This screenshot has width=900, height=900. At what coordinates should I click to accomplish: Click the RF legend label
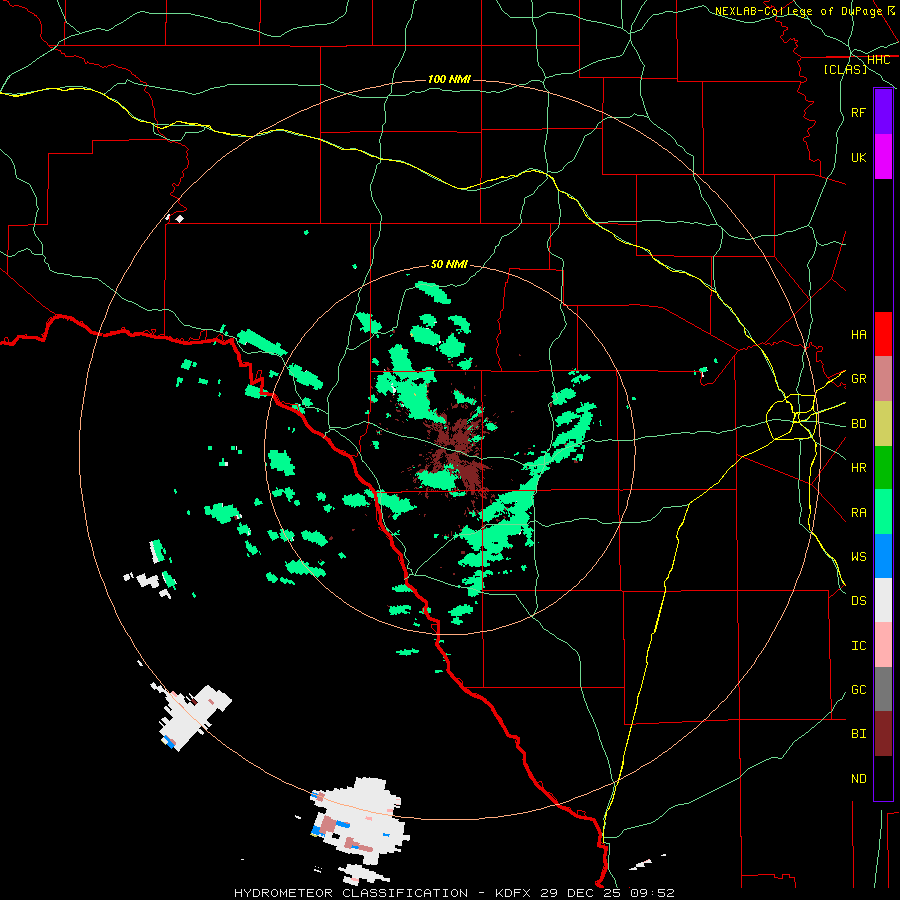(x=858, y=112)
